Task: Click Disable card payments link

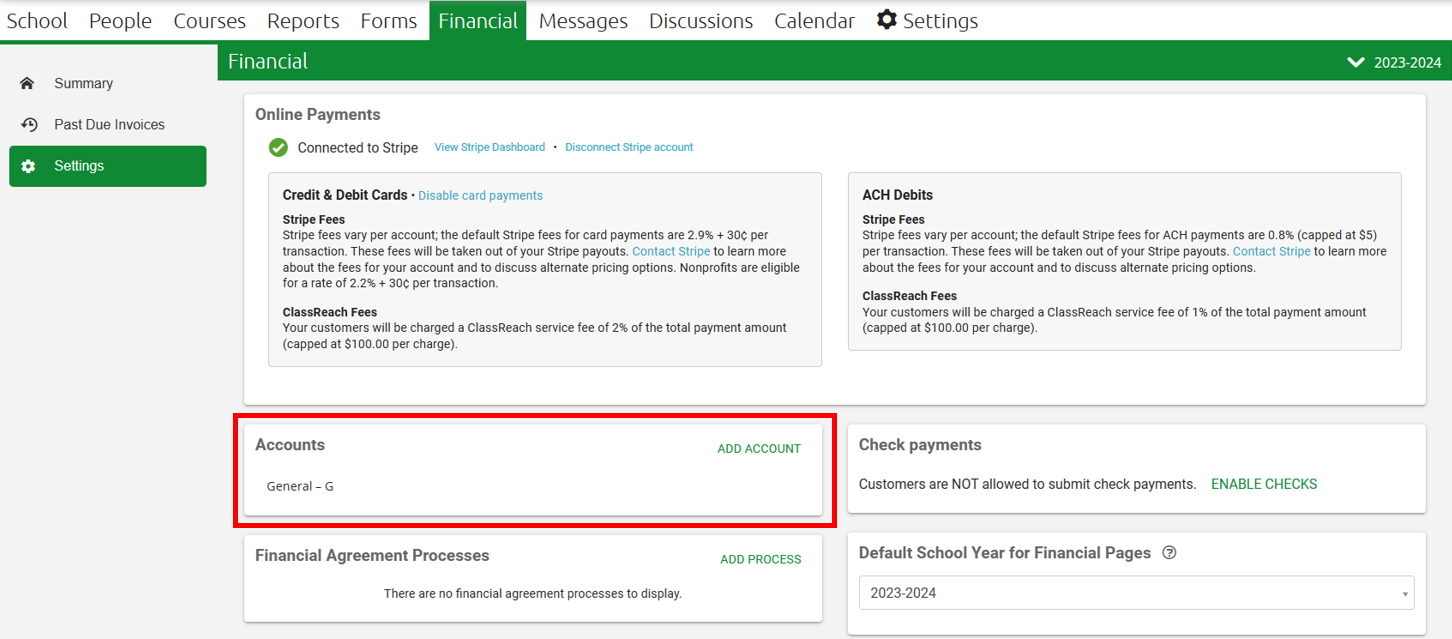Action: tap(480, 195)
